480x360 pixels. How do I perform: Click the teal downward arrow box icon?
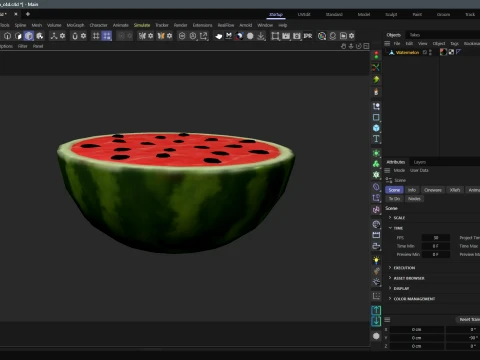pos(376,321)
